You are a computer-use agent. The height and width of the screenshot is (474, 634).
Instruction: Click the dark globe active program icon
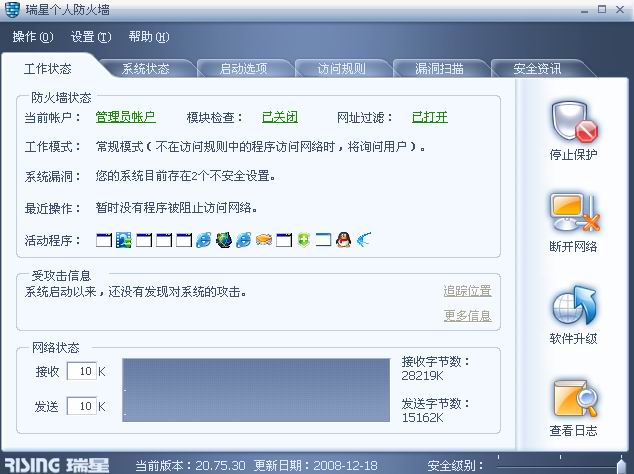tap(224, 240)
